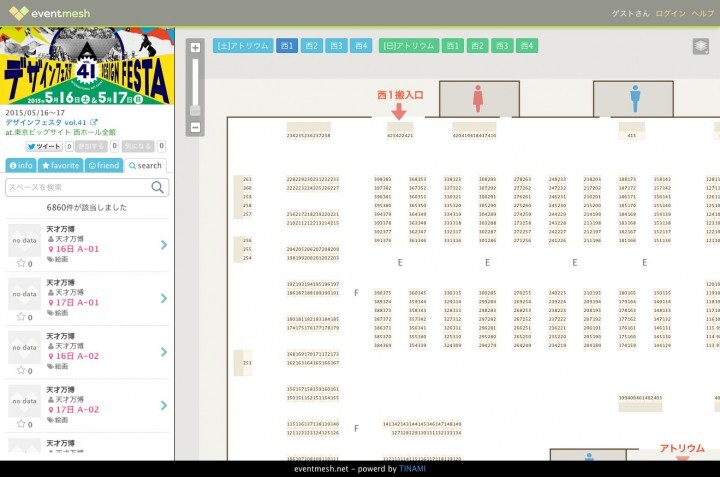Screen dimensions: 720x477
Task: Expand the 17日 A-02 entry chevron
Action: [163, 406]
